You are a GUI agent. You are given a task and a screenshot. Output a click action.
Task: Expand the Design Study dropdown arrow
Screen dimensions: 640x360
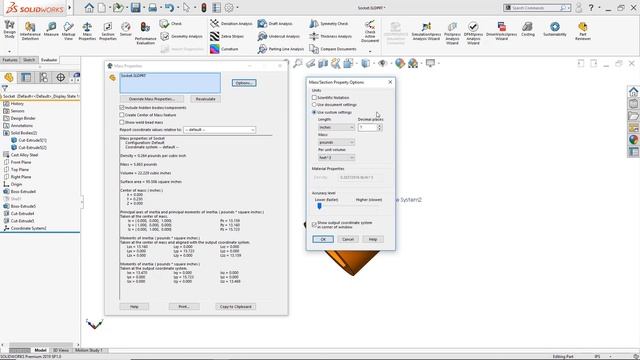[9, 52]
